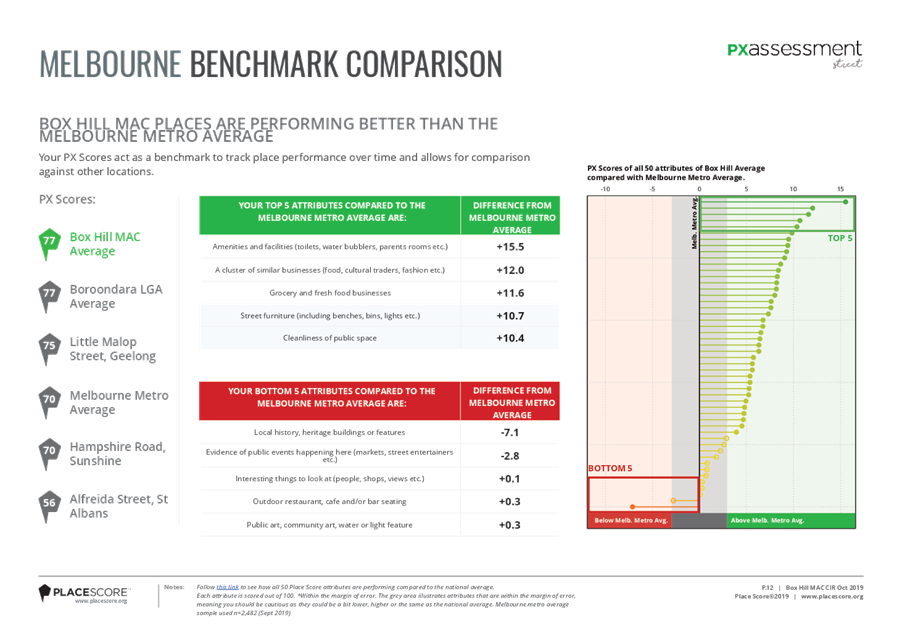This screenshot has height=638, width=902.
Task: Click the topmost green chart marker near 15
Action: click(846, 202)
